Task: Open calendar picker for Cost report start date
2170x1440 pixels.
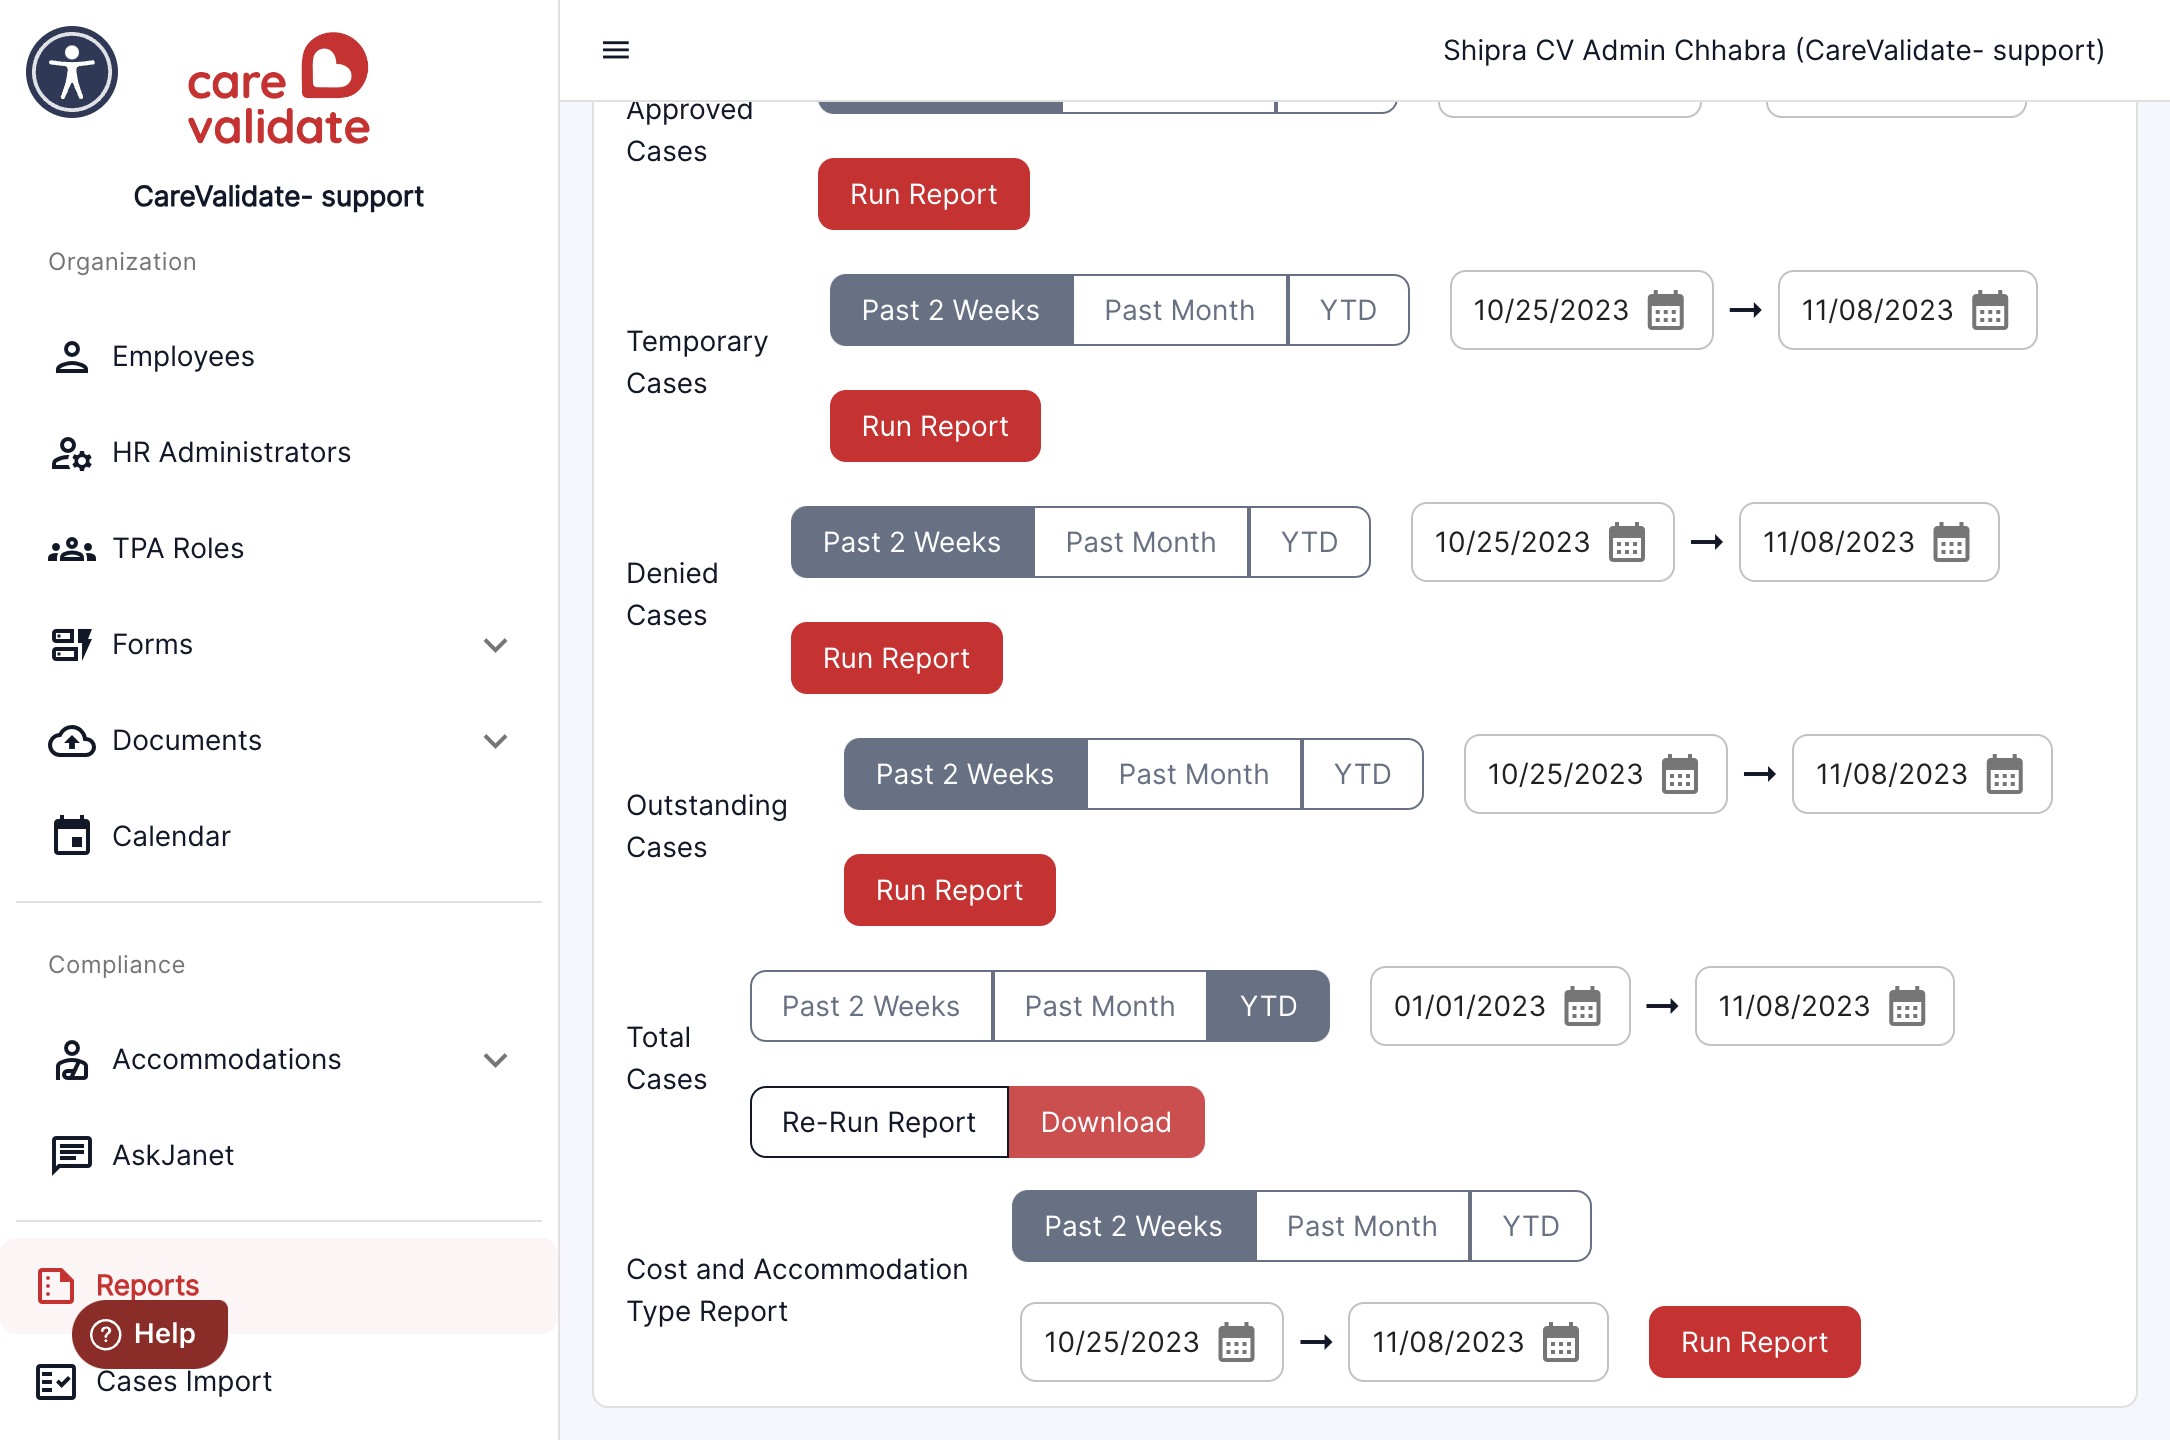Action: [x=1237, y=1343]
